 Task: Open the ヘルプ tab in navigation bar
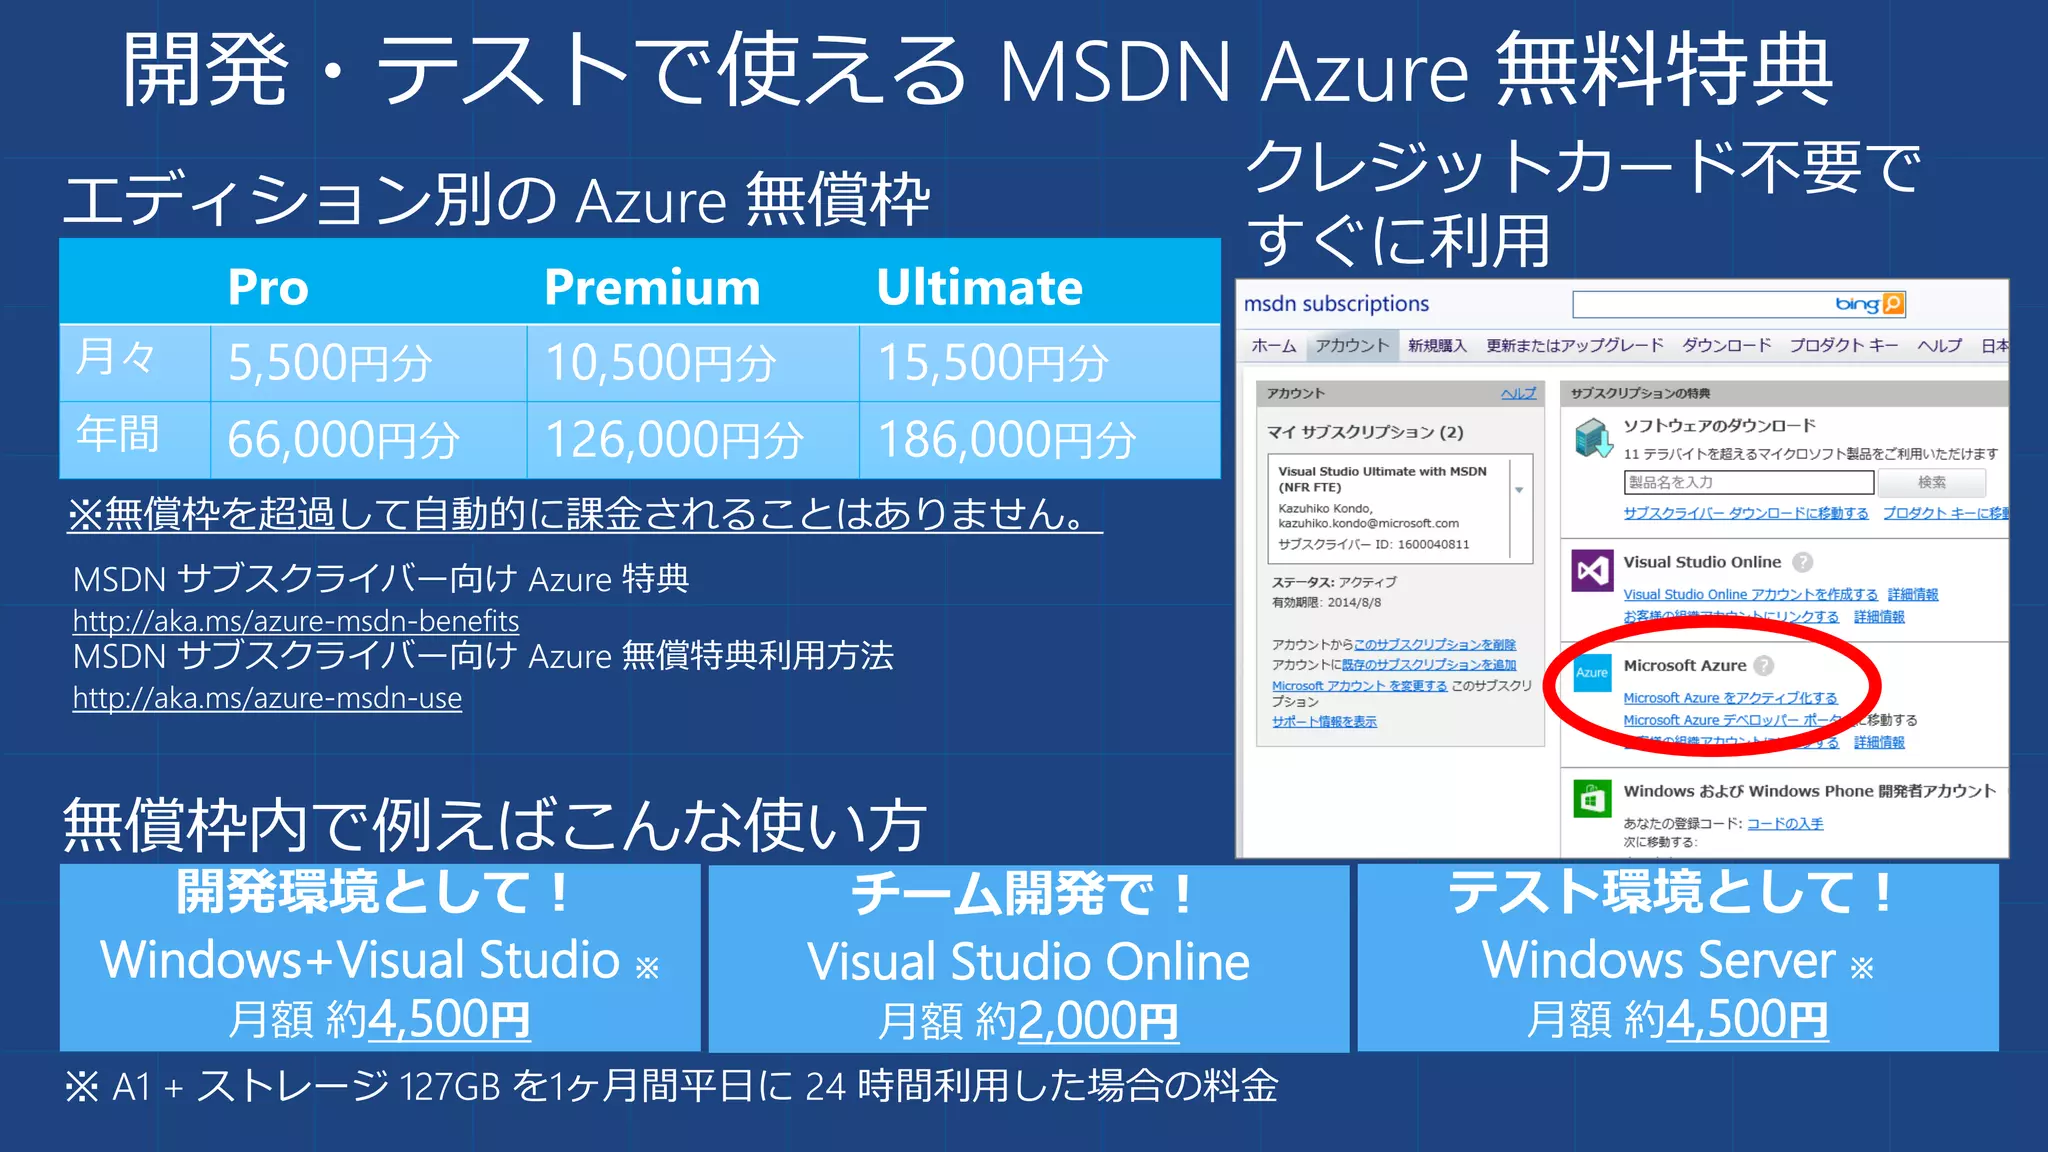pyautogui.click(x=1939, y=345)
